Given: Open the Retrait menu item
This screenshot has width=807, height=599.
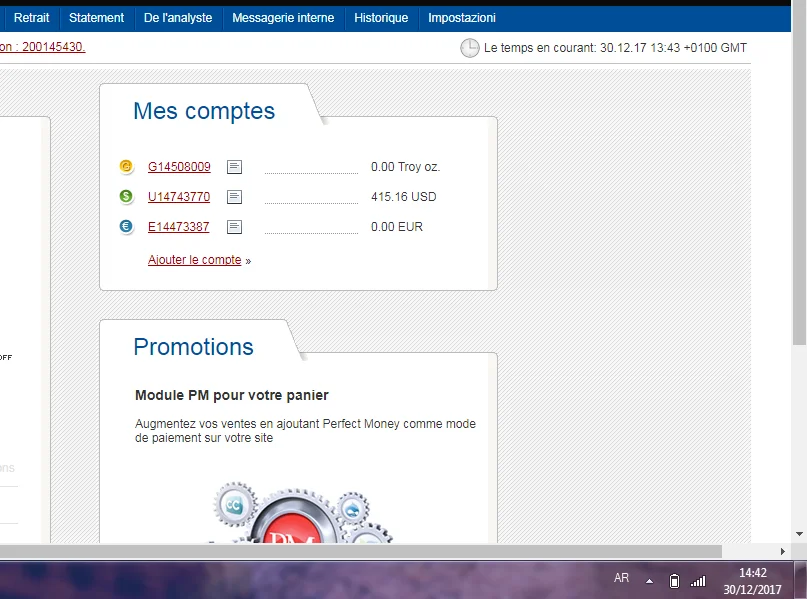Looking at the screenshot, I should pyautogui.click(x=31, y=18).
